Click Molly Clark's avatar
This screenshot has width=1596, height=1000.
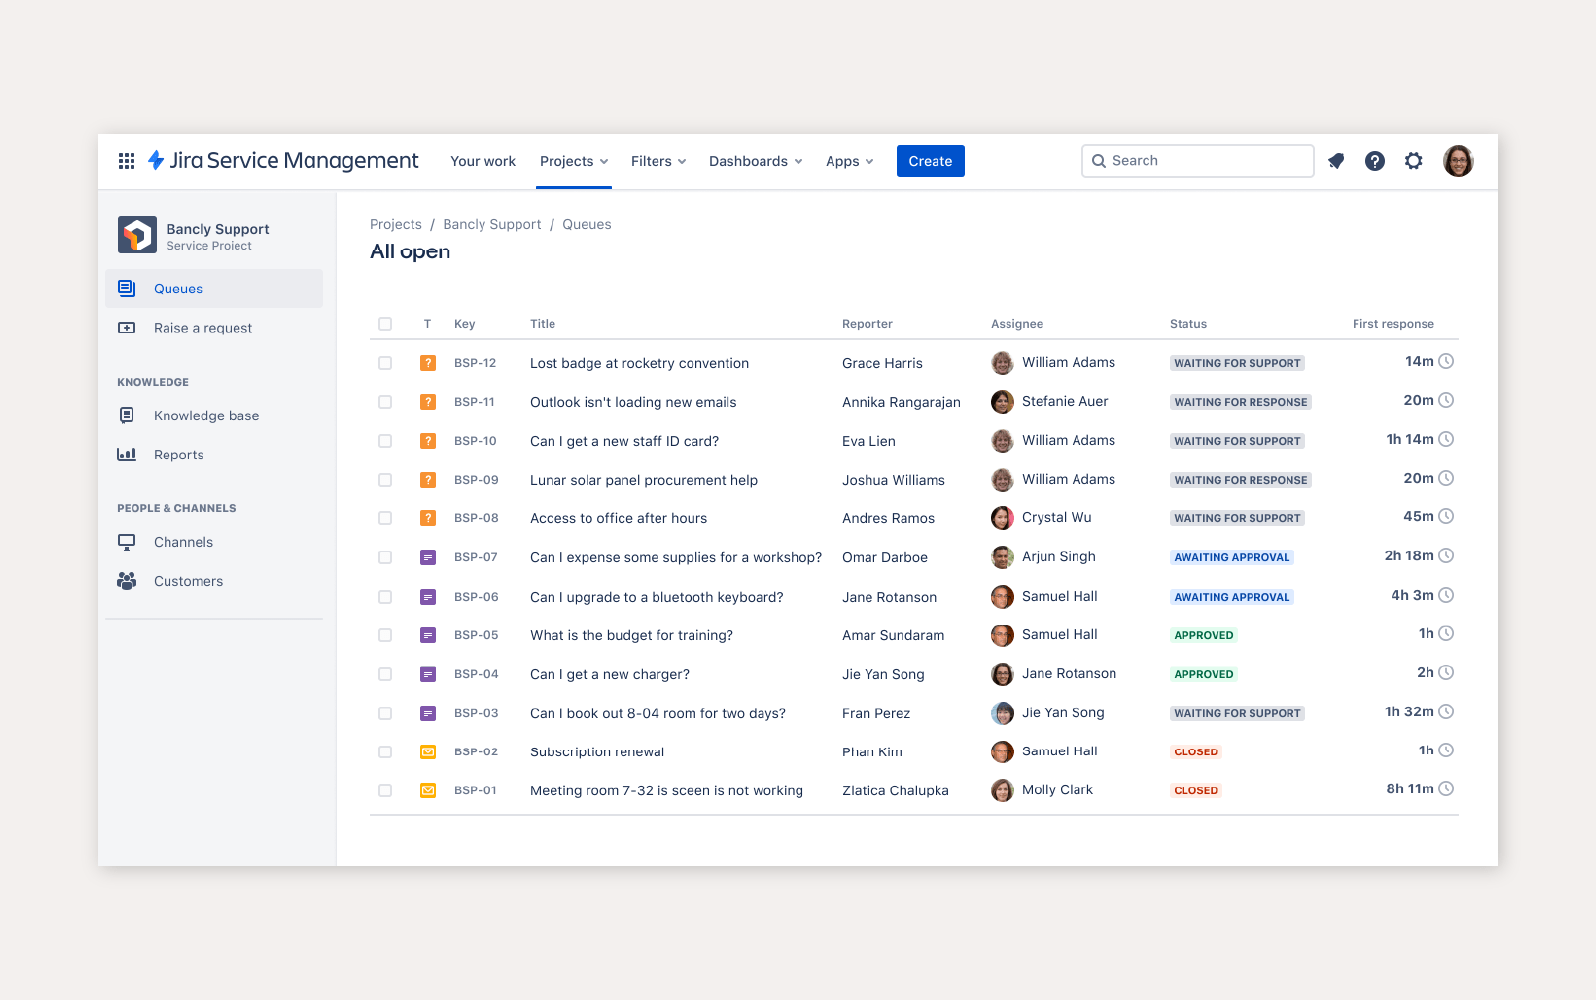tap(1002, 790)
